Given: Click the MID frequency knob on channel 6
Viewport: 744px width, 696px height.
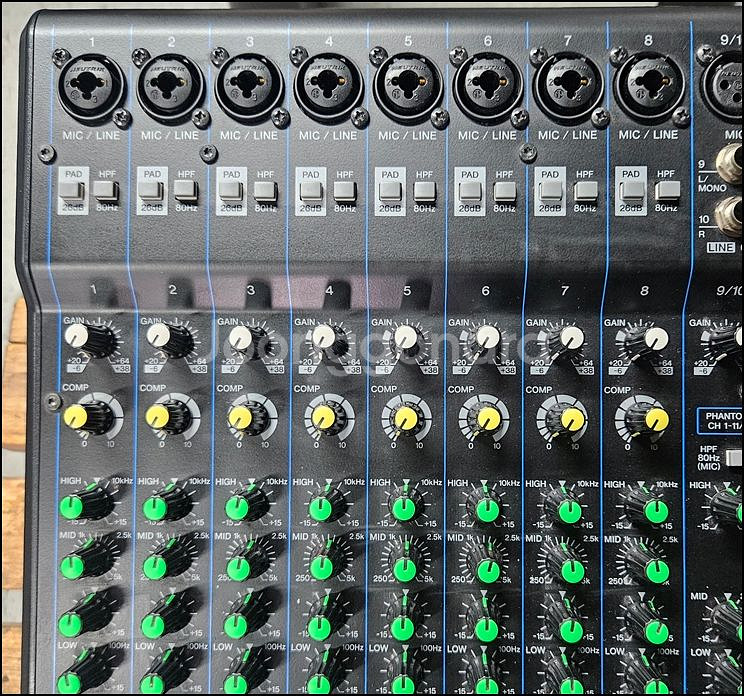Looking at the screenshot, I should 488,571.
